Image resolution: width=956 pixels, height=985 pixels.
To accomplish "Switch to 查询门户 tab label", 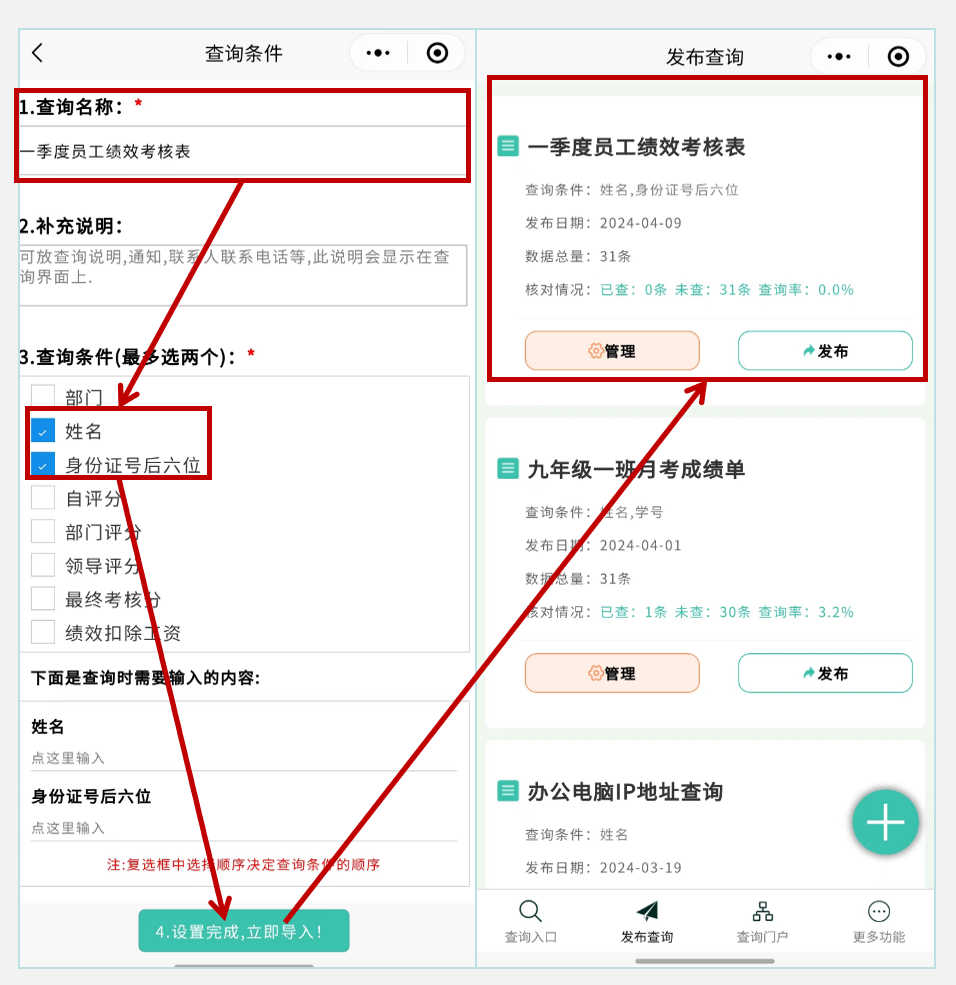I will click(763, 937).
